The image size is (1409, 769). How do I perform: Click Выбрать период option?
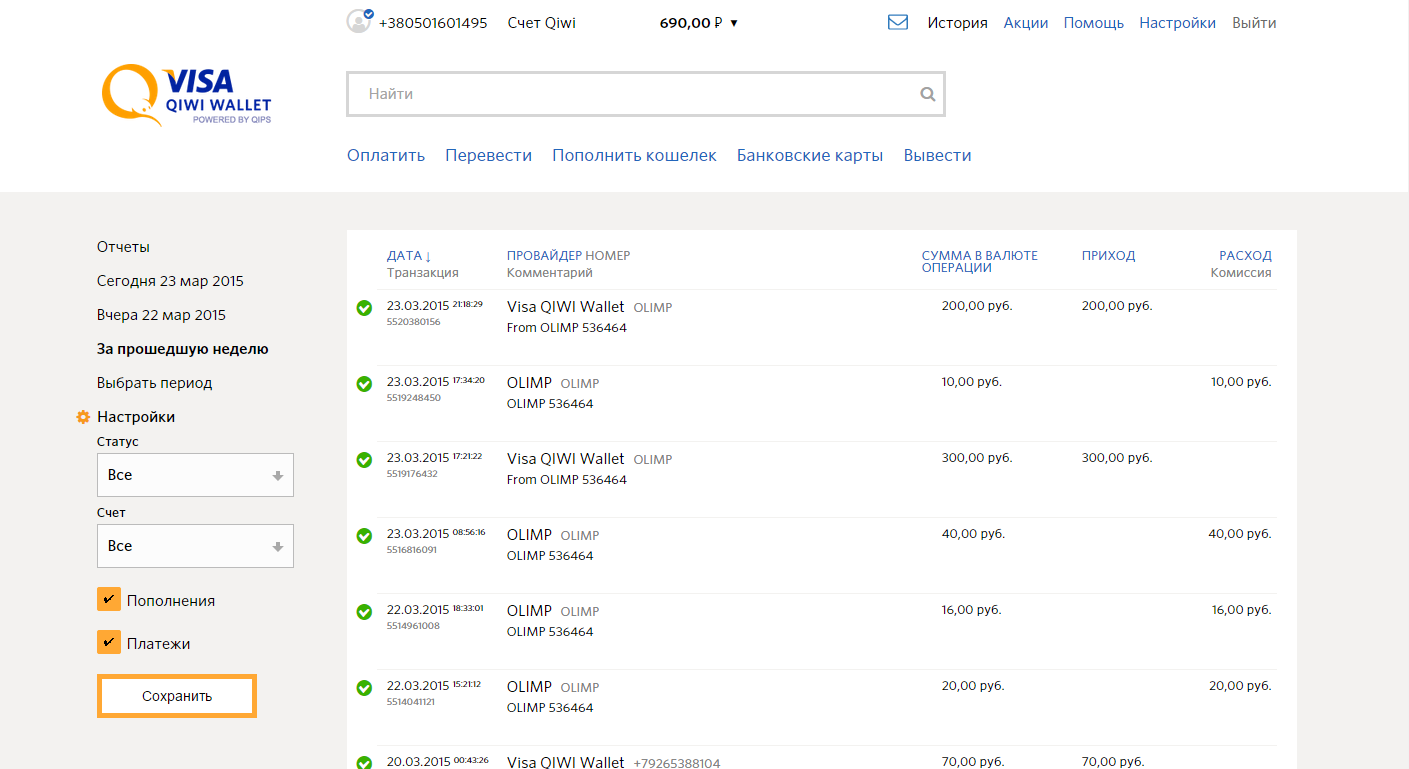[154, 383]
